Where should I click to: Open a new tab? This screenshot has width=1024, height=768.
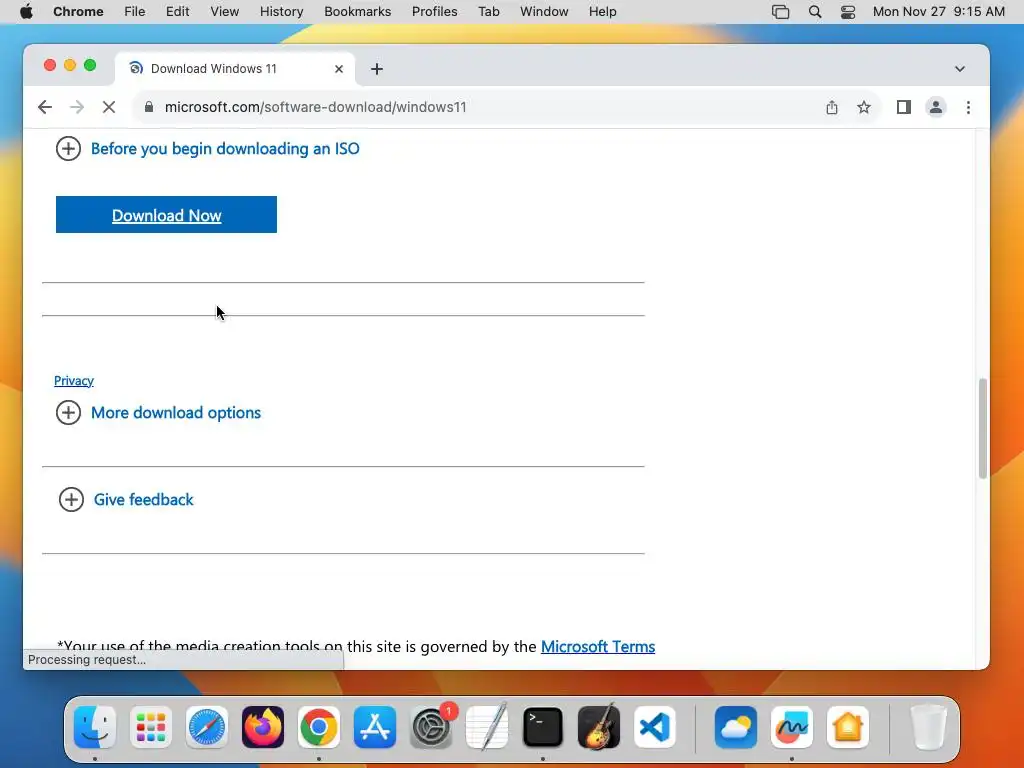coord(377,69)
